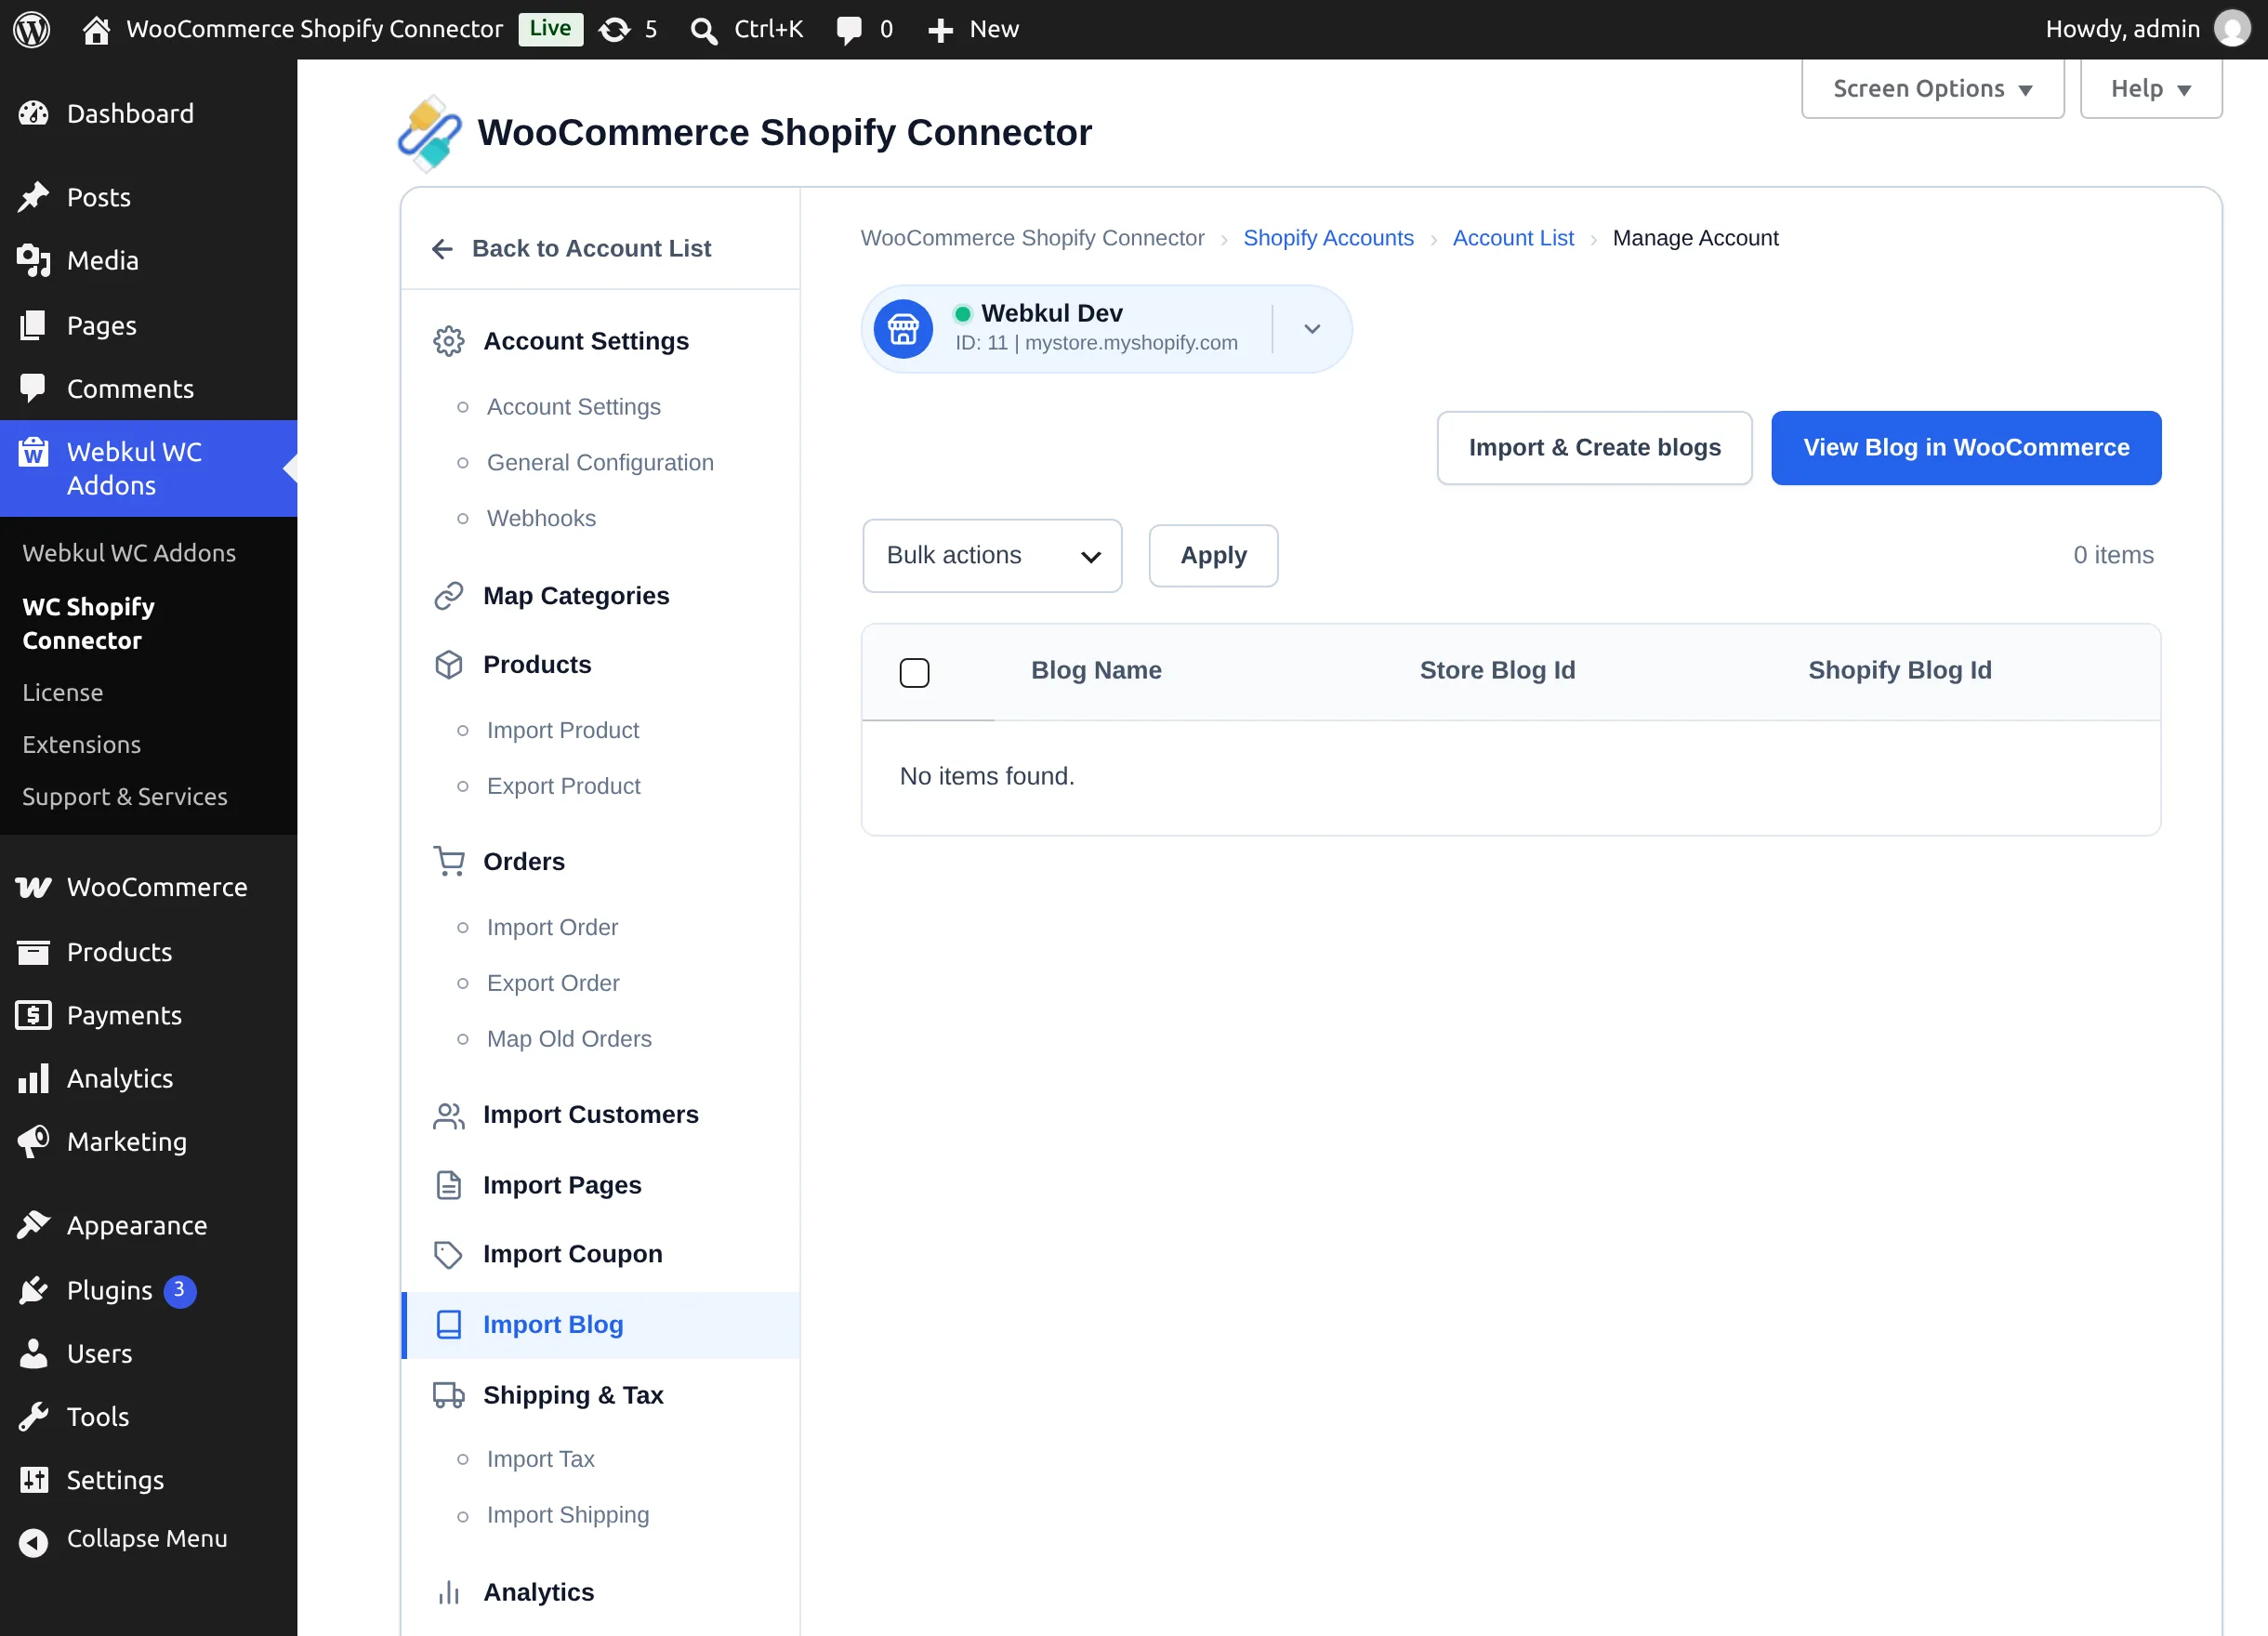
Task: Follow the Shopify Accounts breadcrumb link
Action: [1328, 238]
